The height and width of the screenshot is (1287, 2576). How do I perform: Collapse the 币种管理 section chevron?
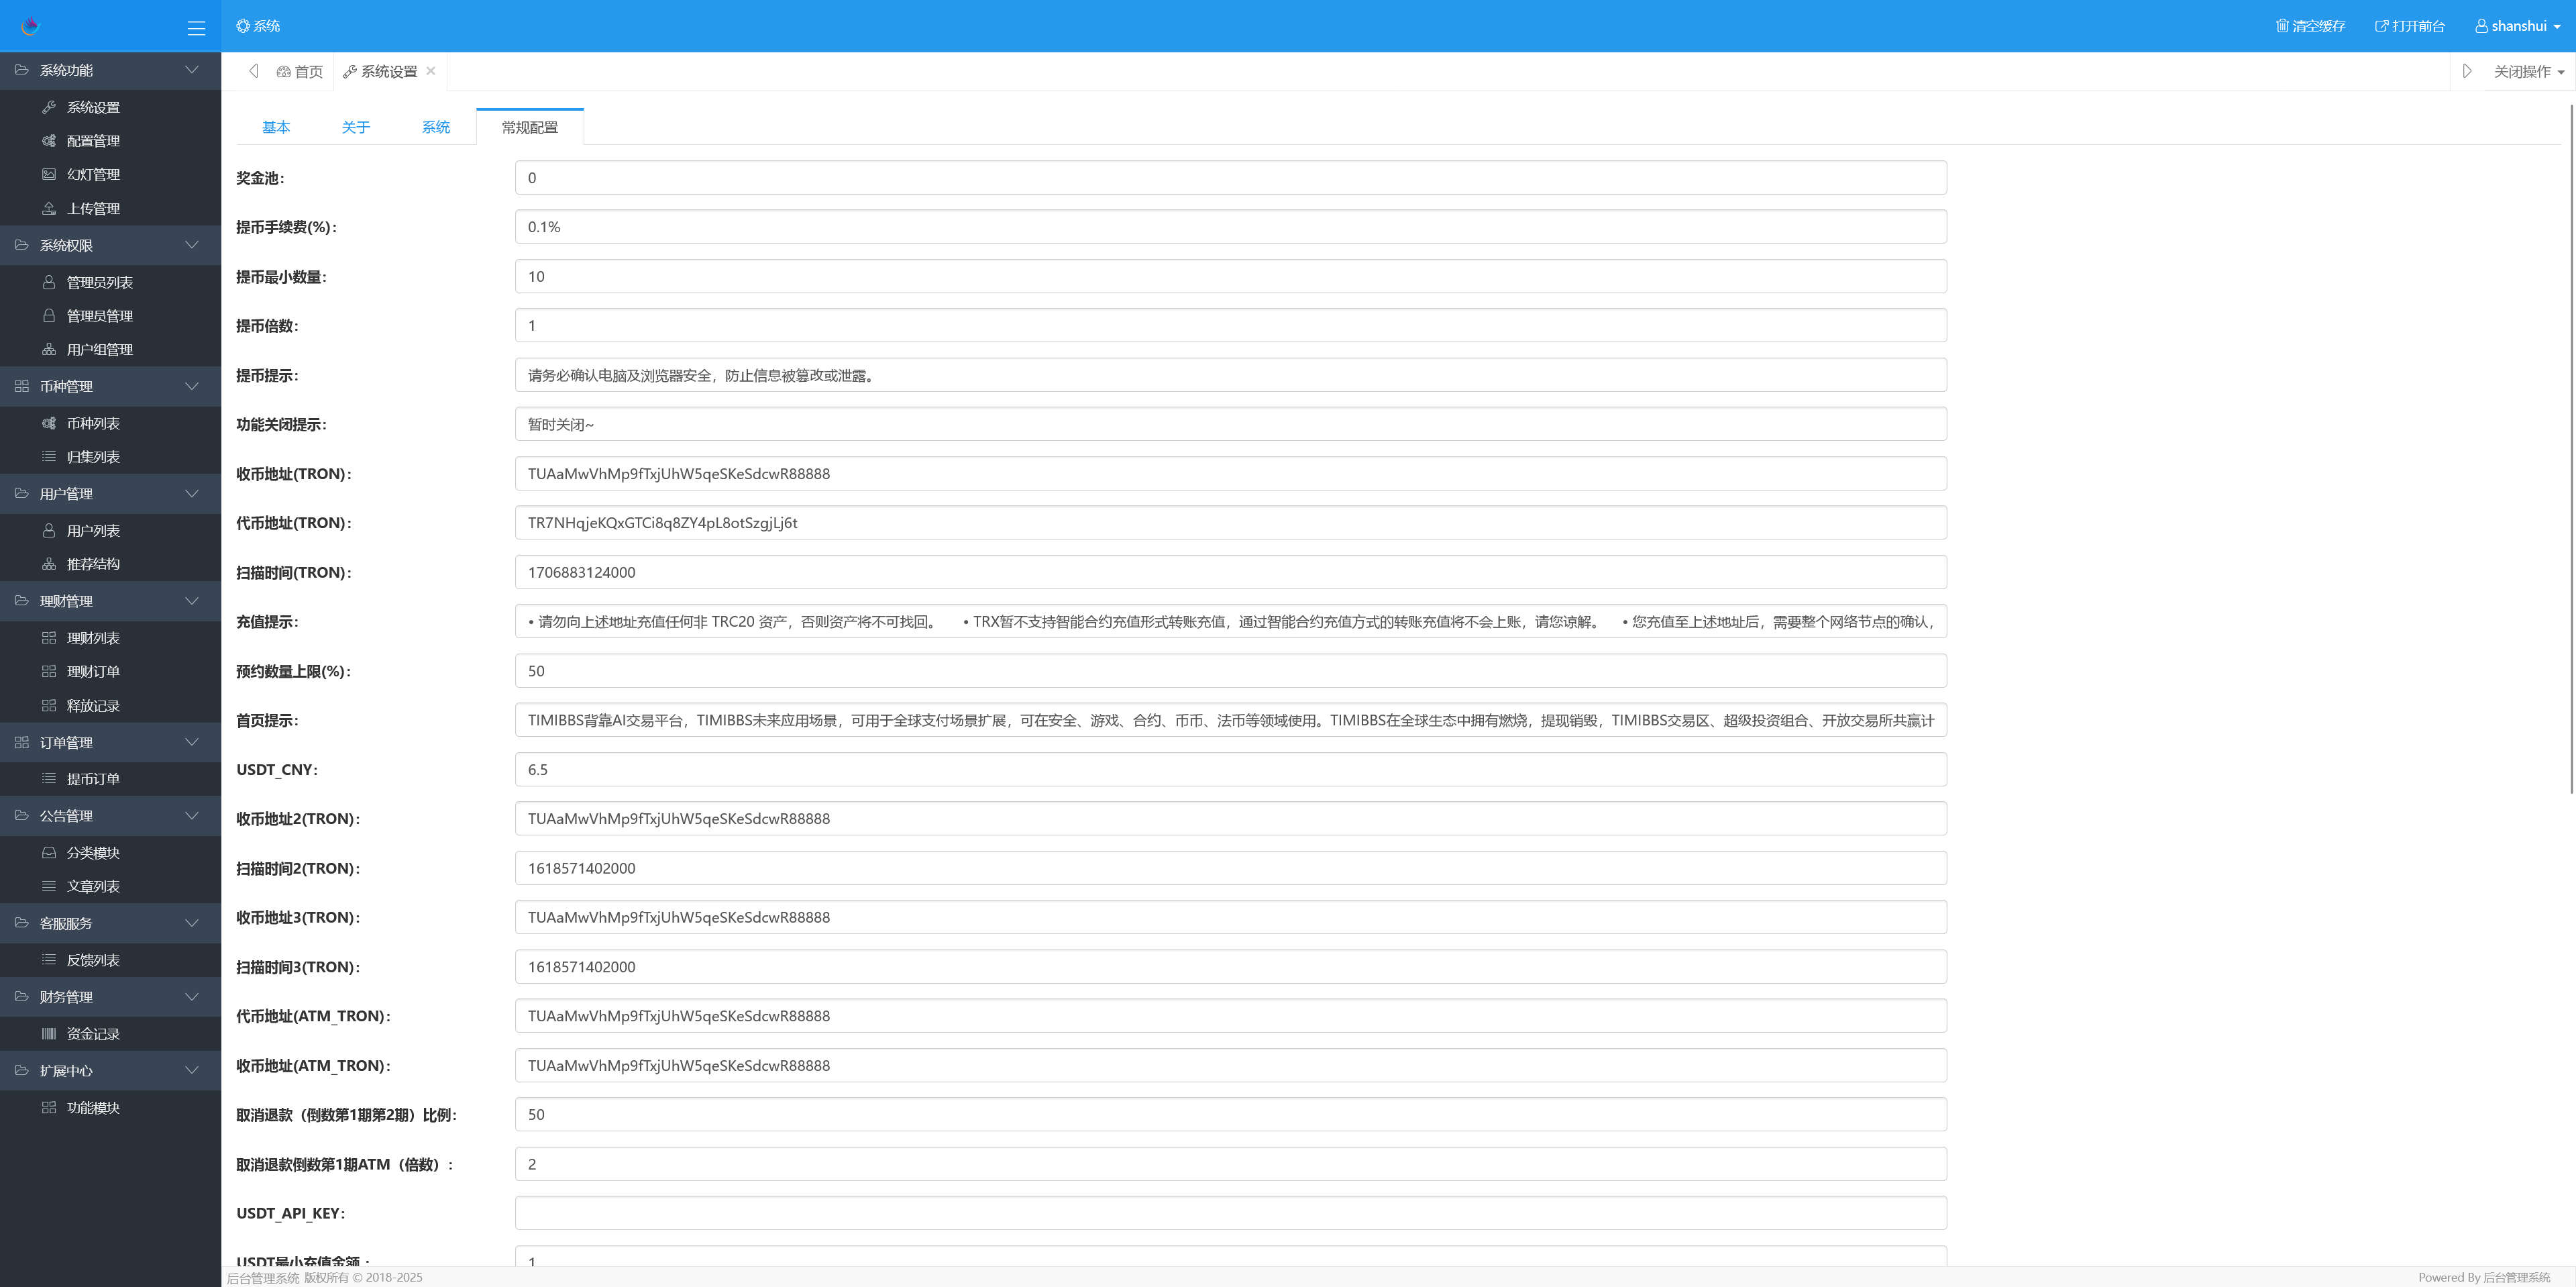coord(191,386)
